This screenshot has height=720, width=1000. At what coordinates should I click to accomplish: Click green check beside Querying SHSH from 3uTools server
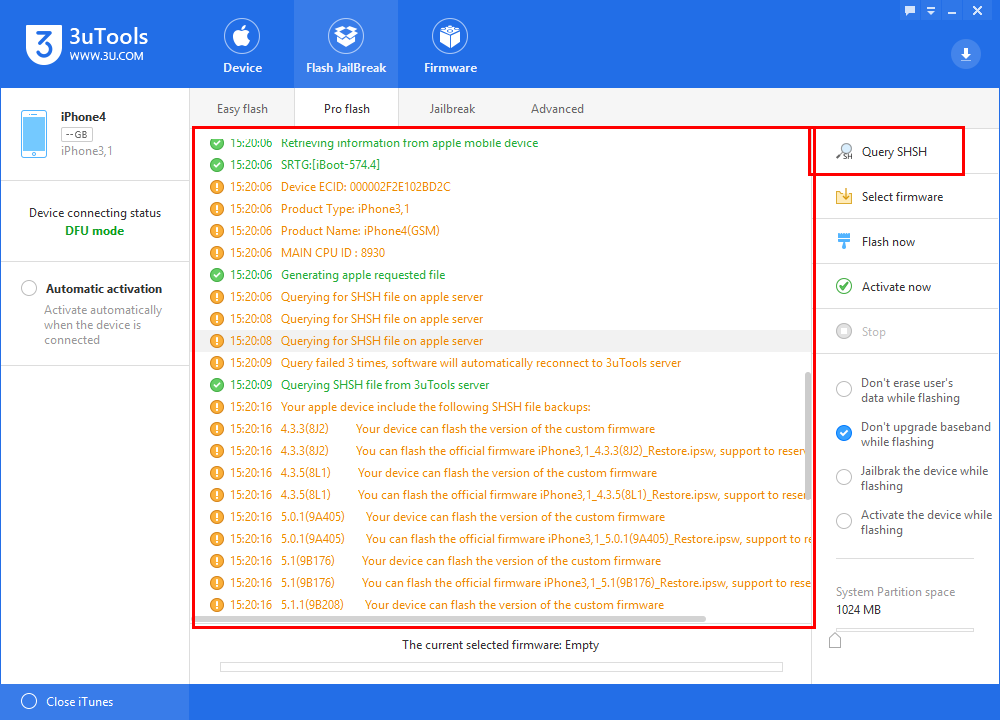pos(217,385)
